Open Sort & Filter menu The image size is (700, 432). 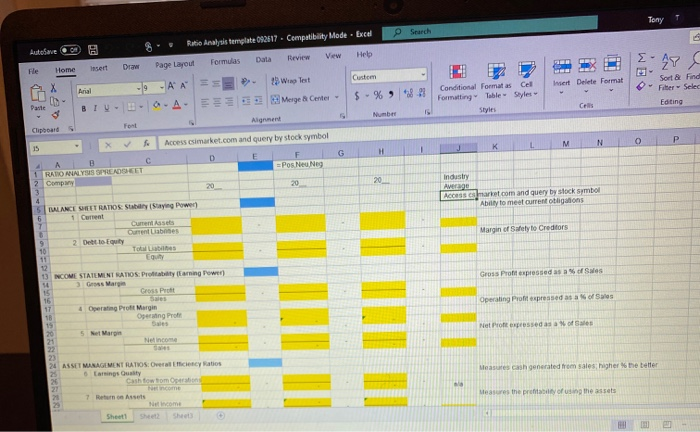click(670, 71)
